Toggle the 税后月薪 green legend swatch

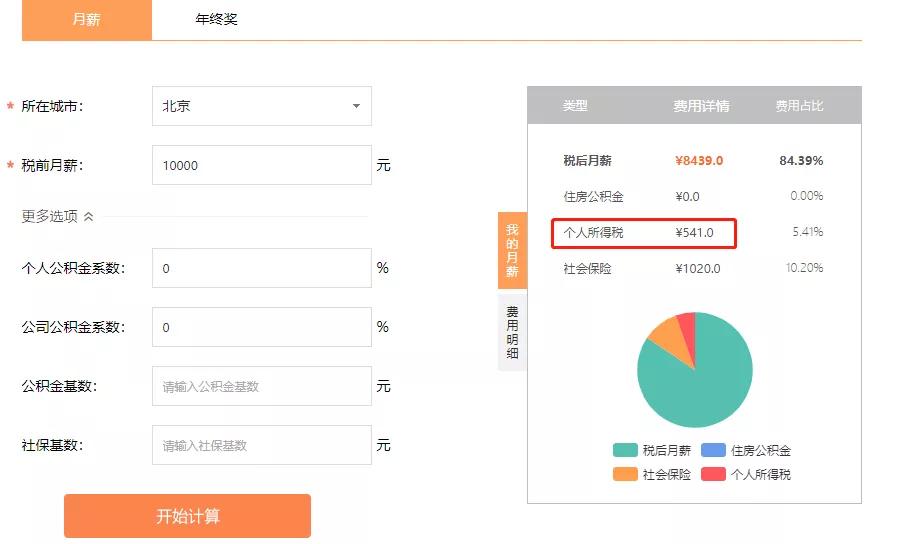[625, 451]
